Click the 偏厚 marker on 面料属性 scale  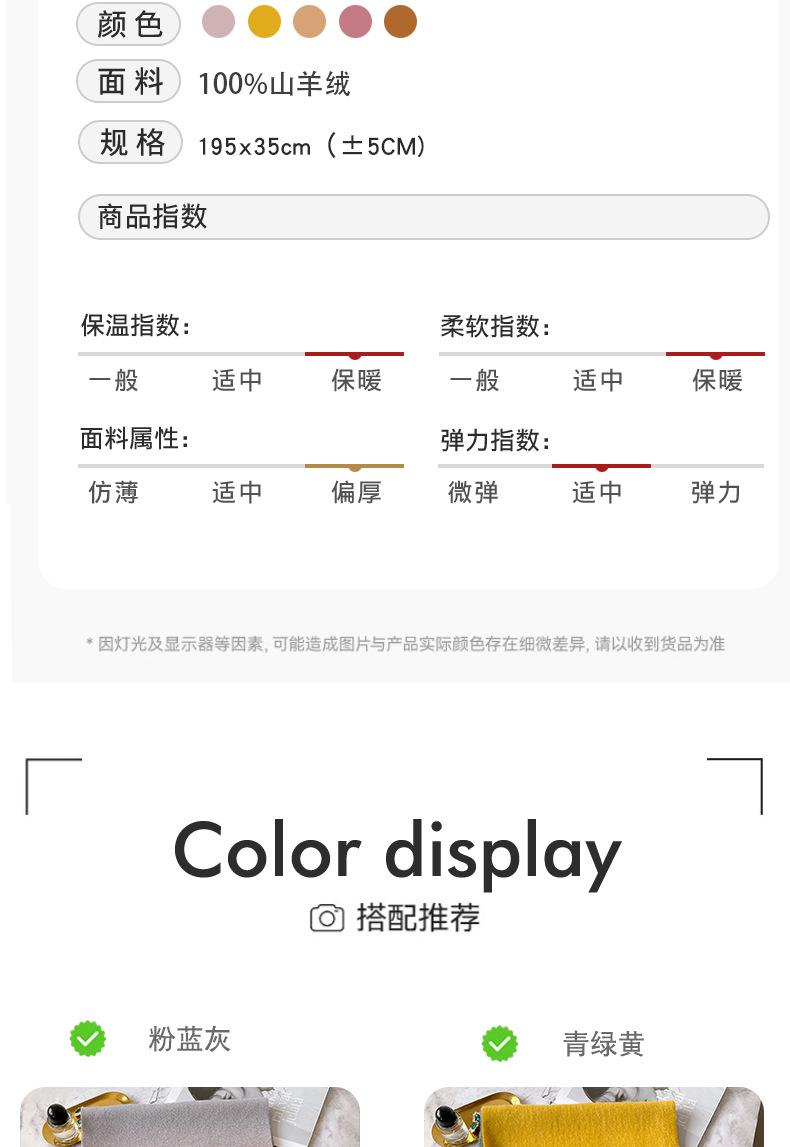355,467
